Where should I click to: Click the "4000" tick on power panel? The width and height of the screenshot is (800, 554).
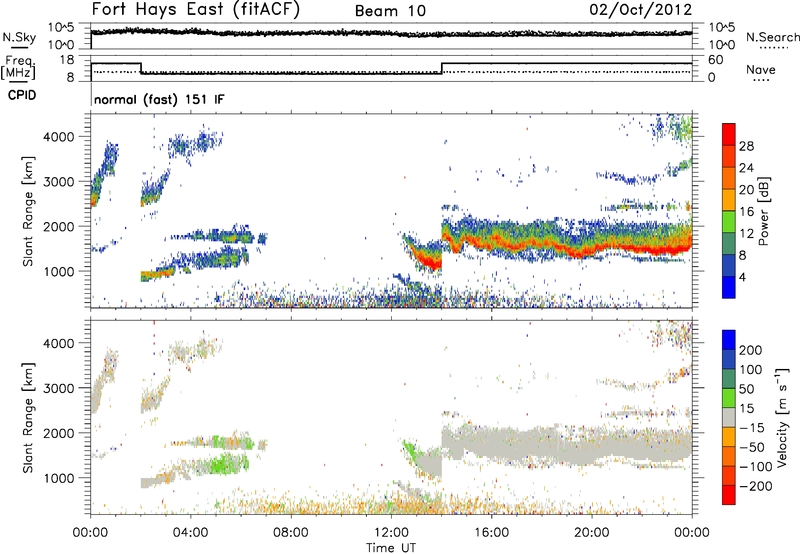(x=59, y=137)
